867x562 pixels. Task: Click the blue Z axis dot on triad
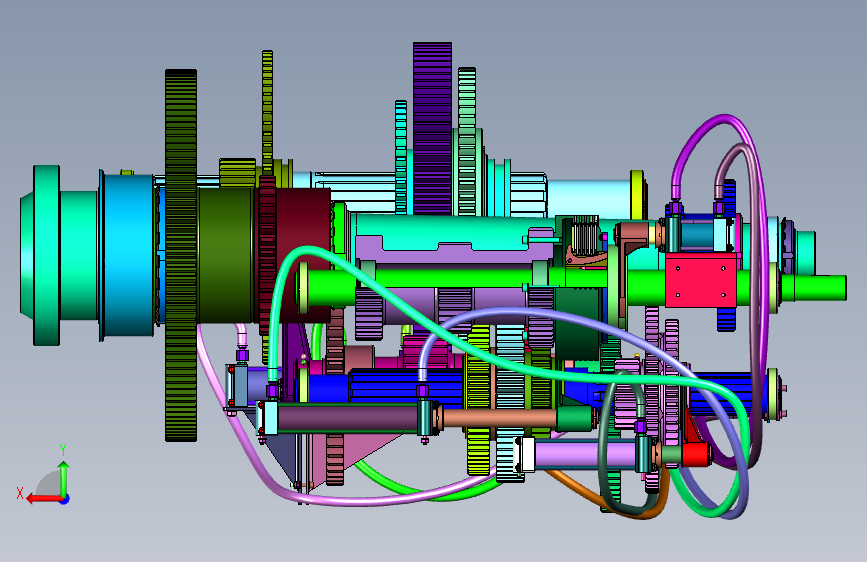point(65,499)
